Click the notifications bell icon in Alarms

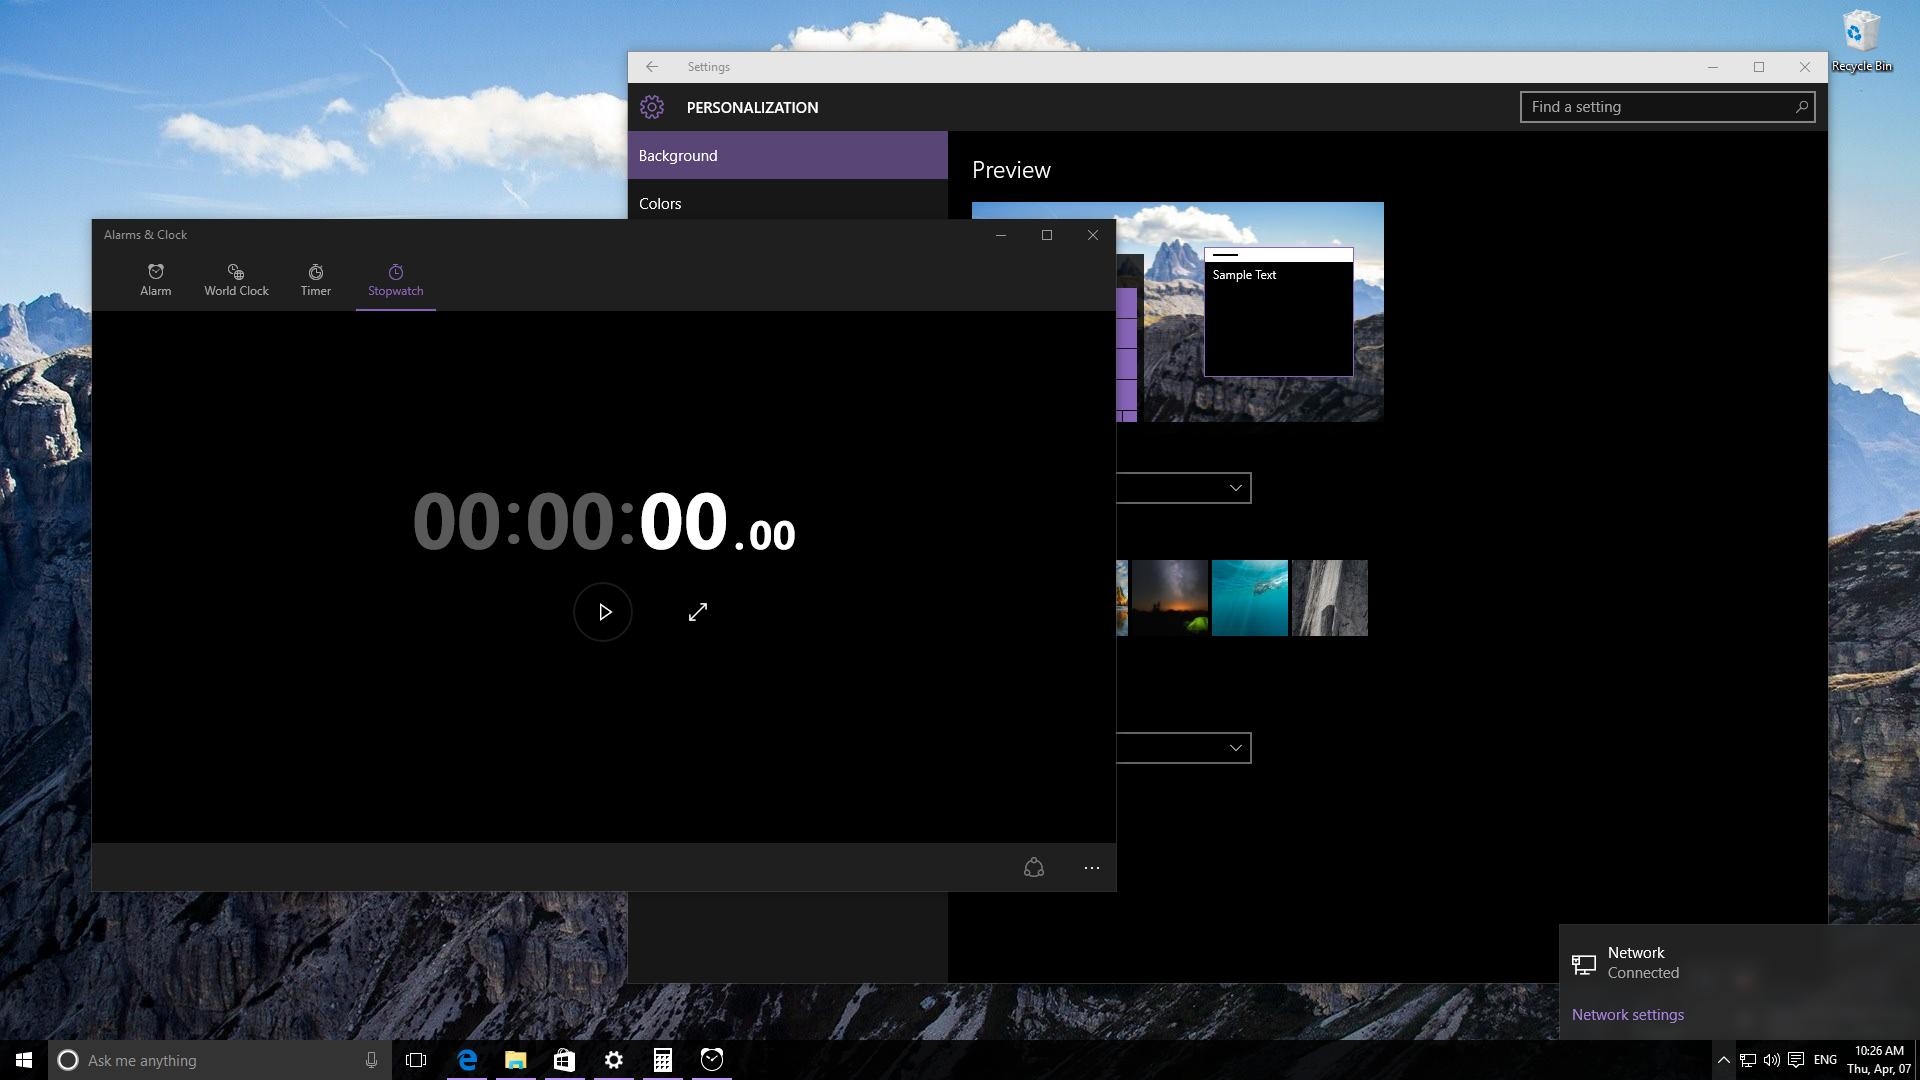coord(1034,868)
